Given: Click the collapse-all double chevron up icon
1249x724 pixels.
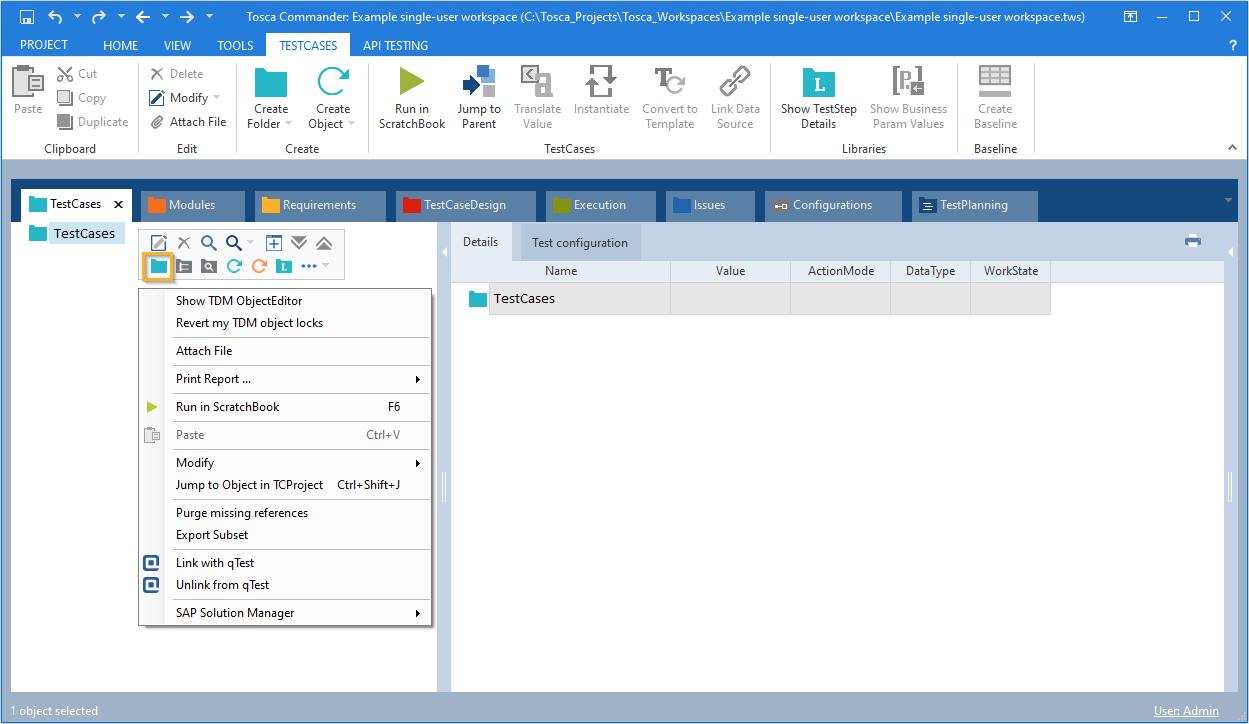Looking at the screenshot, I should pyautogui.click(x=324, y=243).
